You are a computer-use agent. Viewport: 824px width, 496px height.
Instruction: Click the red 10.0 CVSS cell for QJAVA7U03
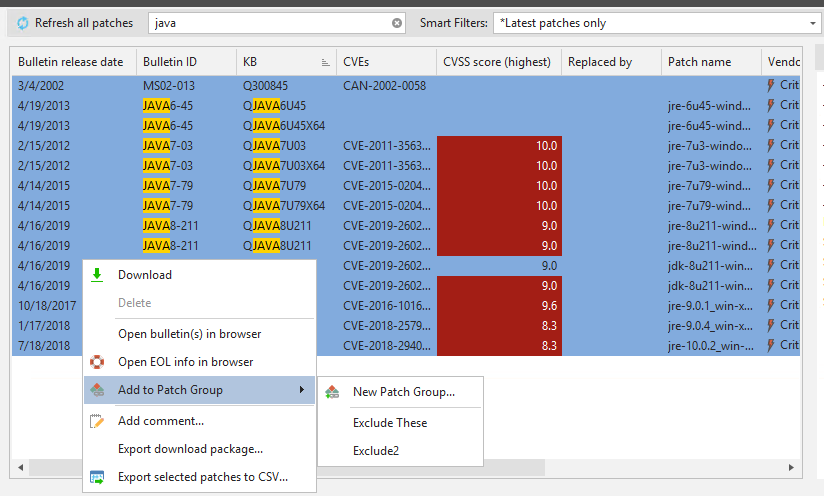click(499, 146)
